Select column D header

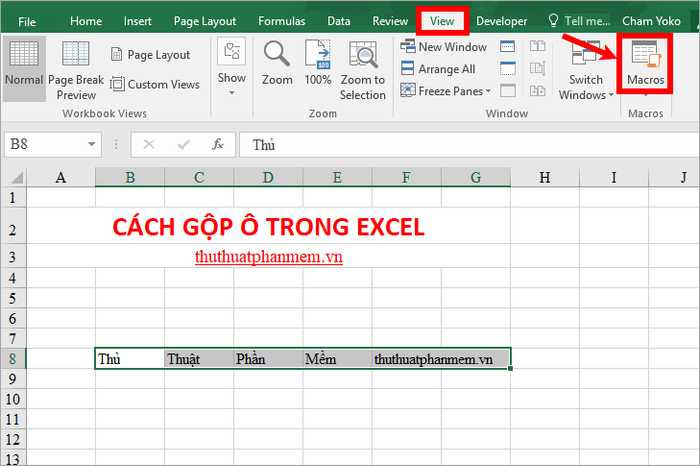pos(268,178)
